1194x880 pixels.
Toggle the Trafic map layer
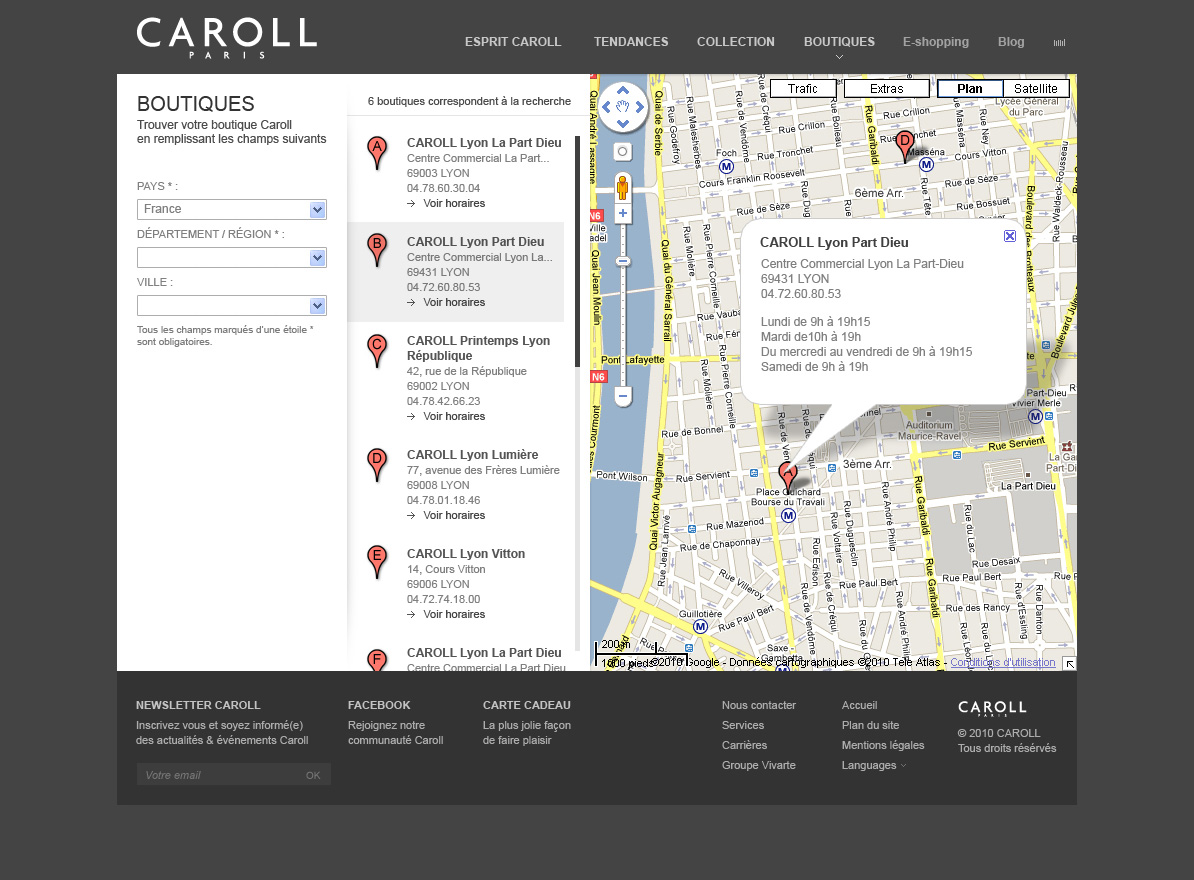pos(803,88)
